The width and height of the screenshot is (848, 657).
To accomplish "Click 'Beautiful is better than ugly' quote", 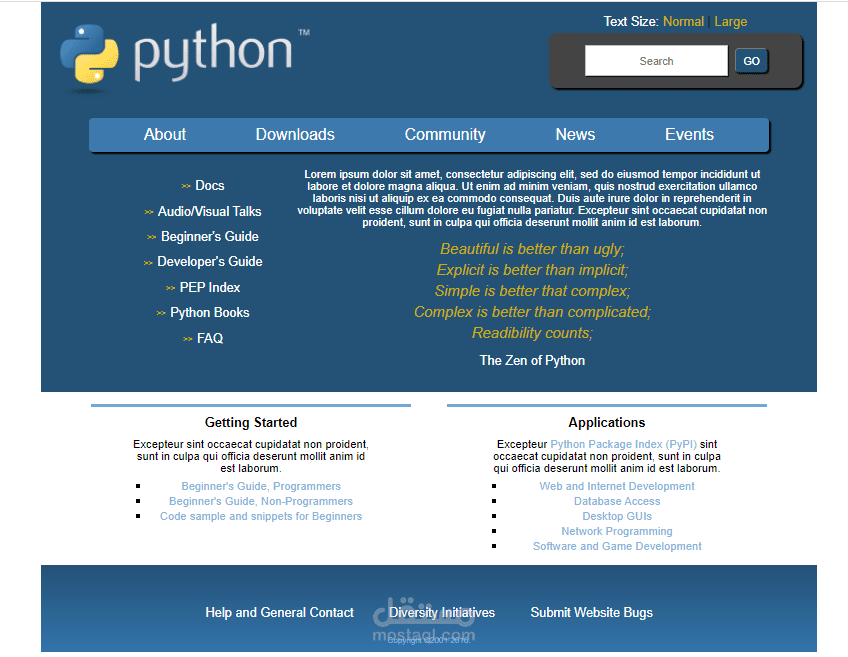I will (532, 249).
